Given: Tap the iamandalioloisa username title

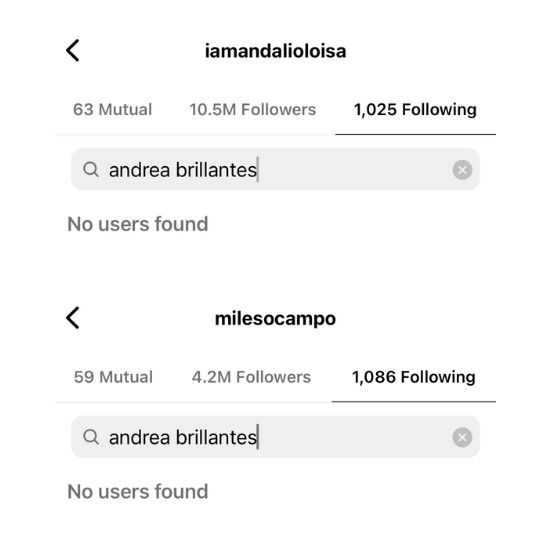Looking at the screenshot, I should (275, 51).
